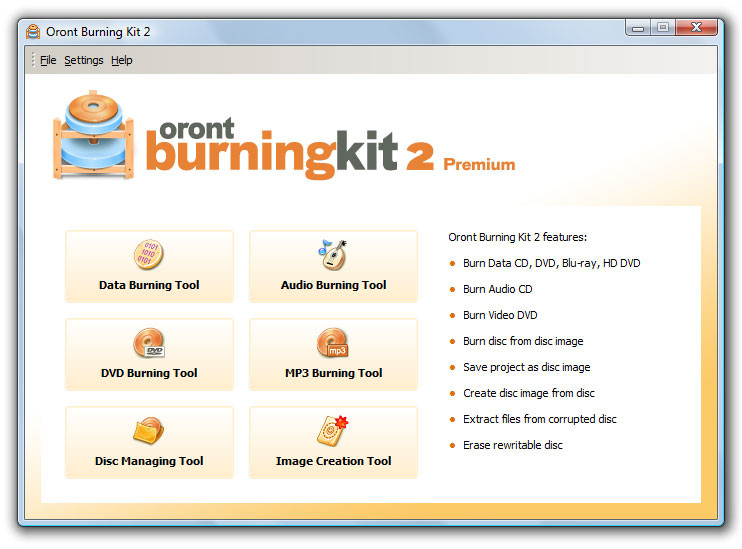Click the Image Creation Tool icon
This screenshot has height=549, width=742.
(x=333, y=430)
